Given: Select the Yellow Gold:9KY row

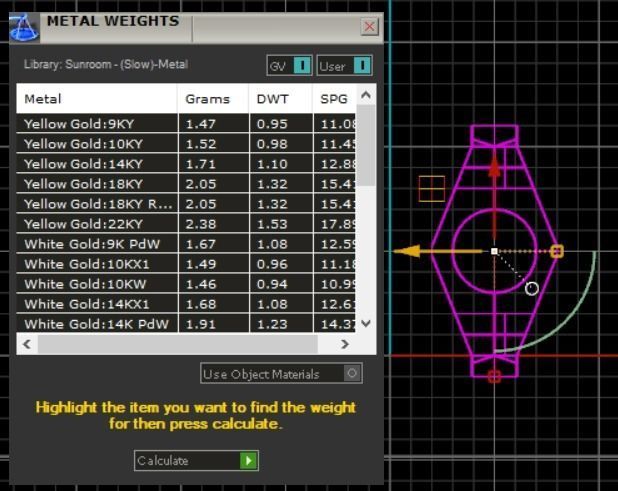Looking at the screenshot, I should coord(186,124).
